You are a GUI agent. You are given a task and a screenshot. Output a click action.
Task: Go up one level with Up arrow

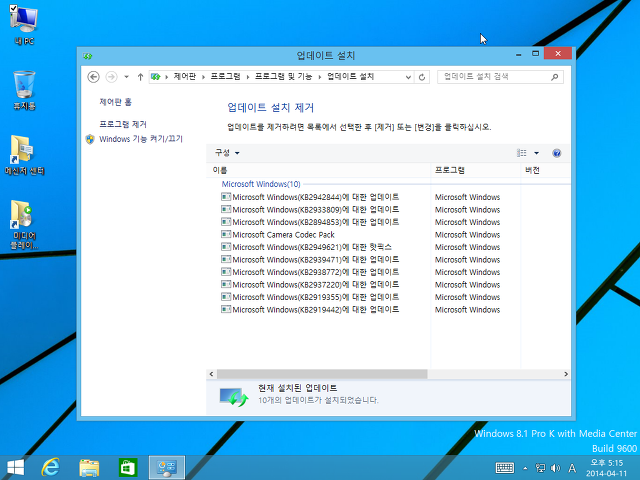(x=140, y=77)
